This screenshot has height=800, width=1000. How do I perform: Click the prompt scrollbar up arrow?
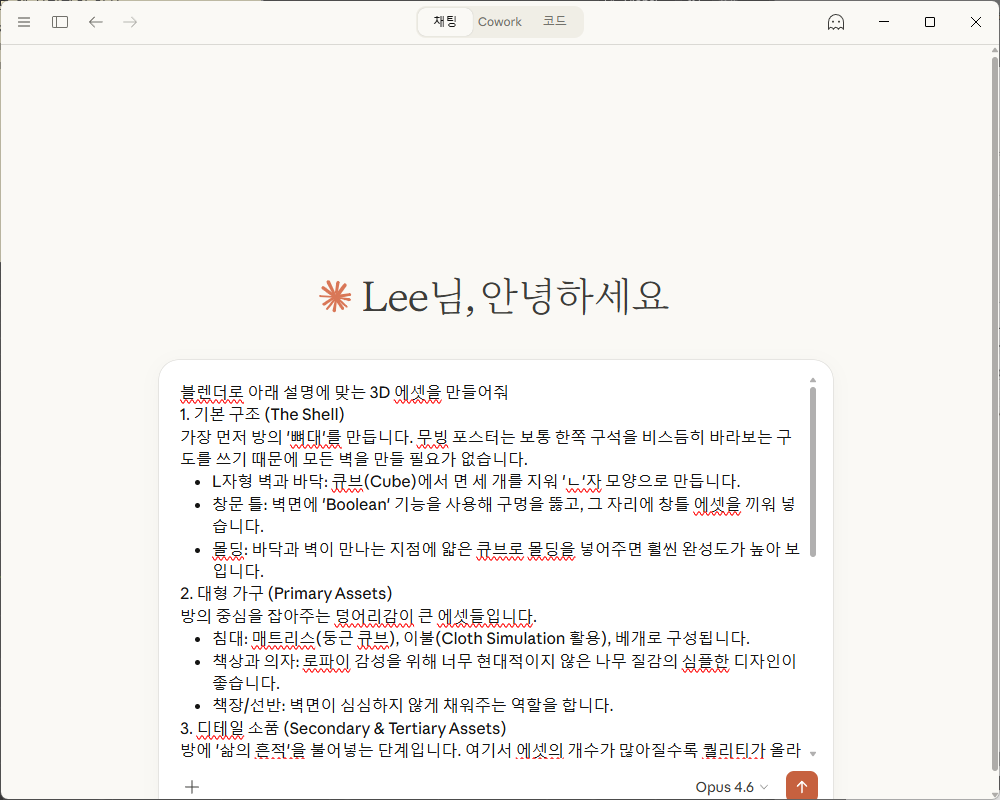[x=813, y=381]
